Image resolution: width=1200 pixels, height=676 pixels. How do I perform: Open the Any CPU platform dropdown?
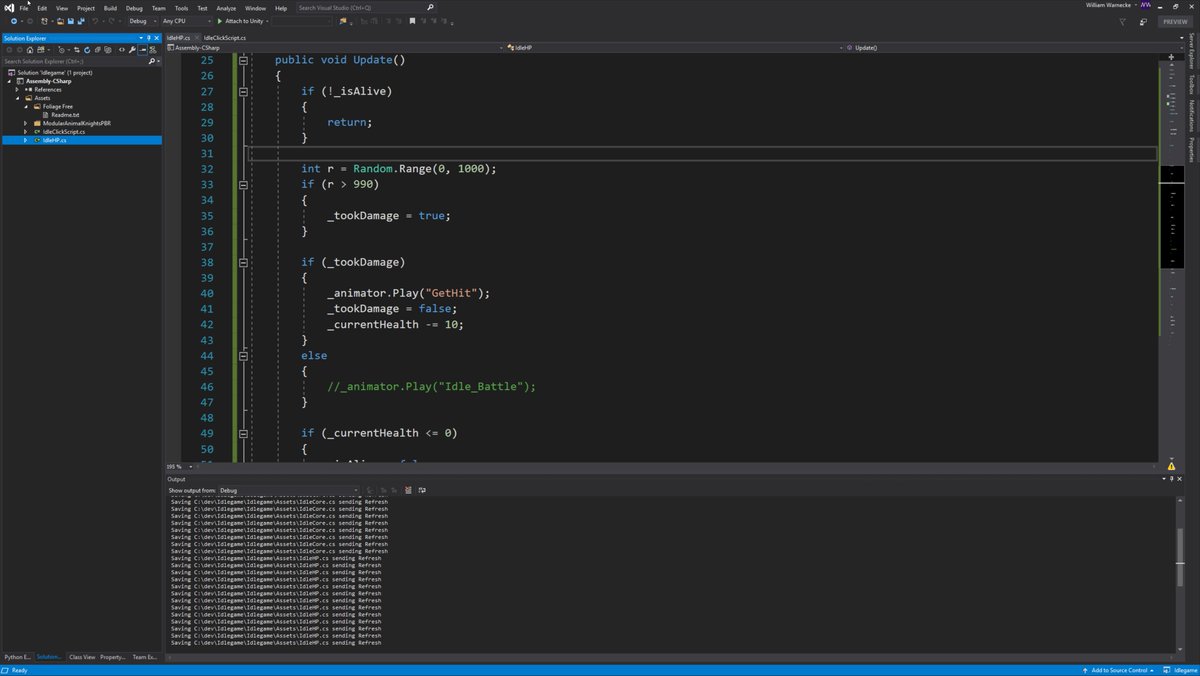tap(186, 21)
